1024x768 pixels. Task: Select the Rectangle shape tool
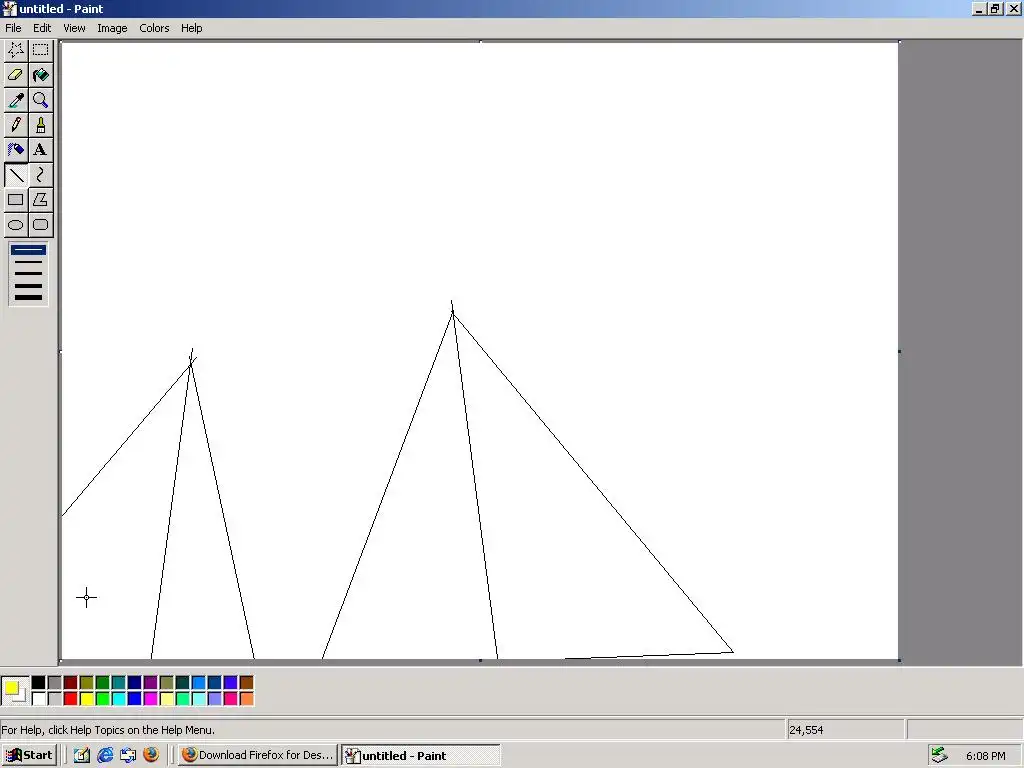pos(16,200)
